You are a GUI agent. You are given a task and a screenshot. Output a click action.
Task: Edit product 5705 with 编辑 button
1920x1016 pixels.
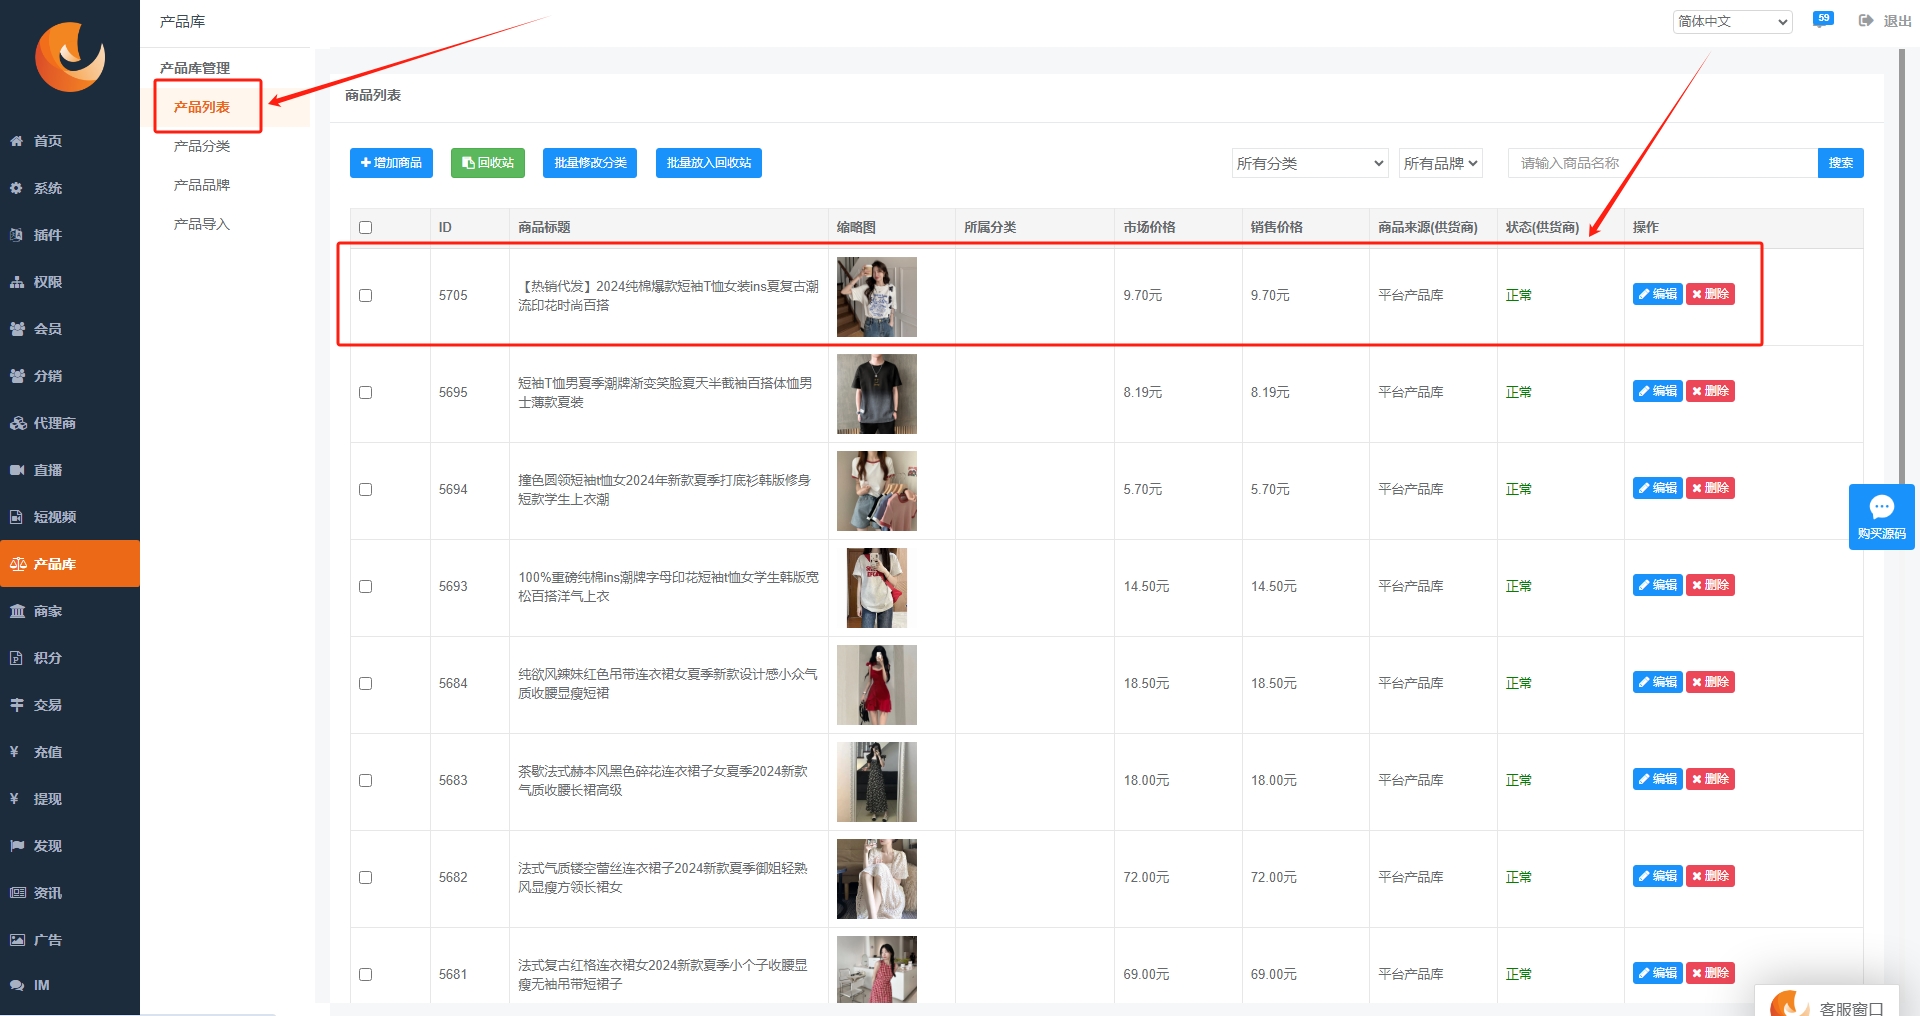pos(1658,294)
